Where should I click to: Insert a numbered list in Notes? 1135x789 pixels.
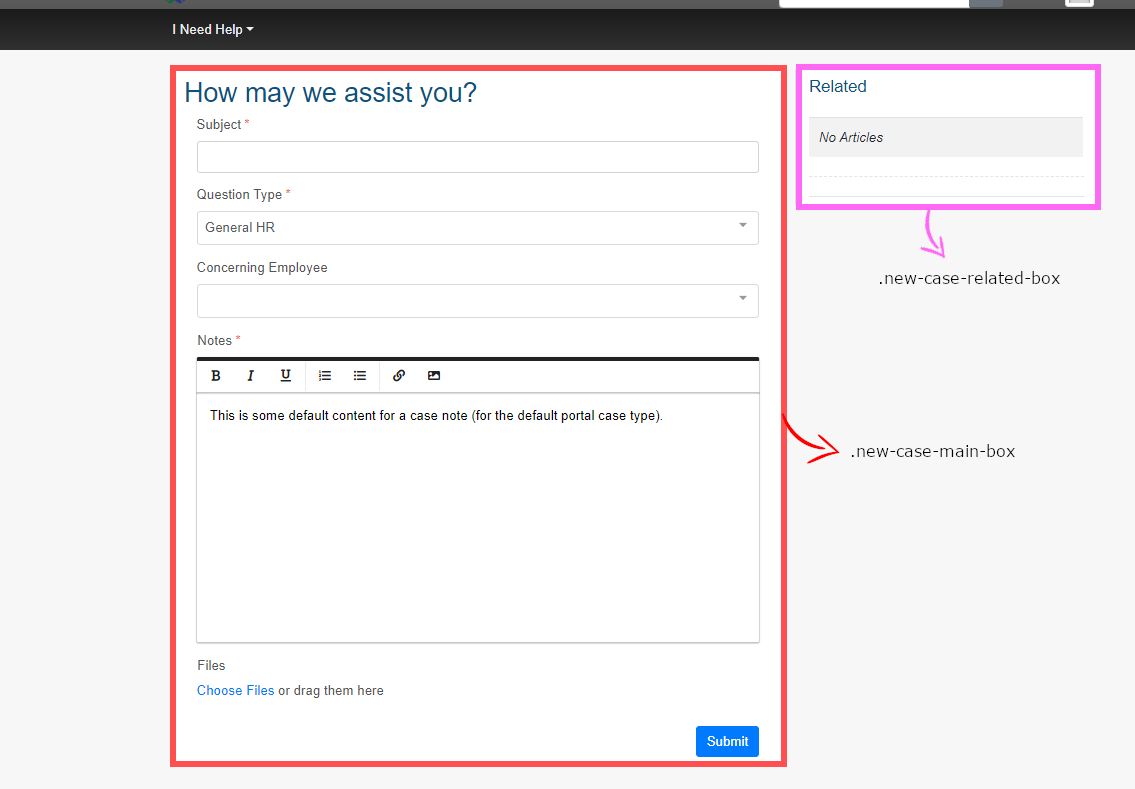tap(325, 376)
